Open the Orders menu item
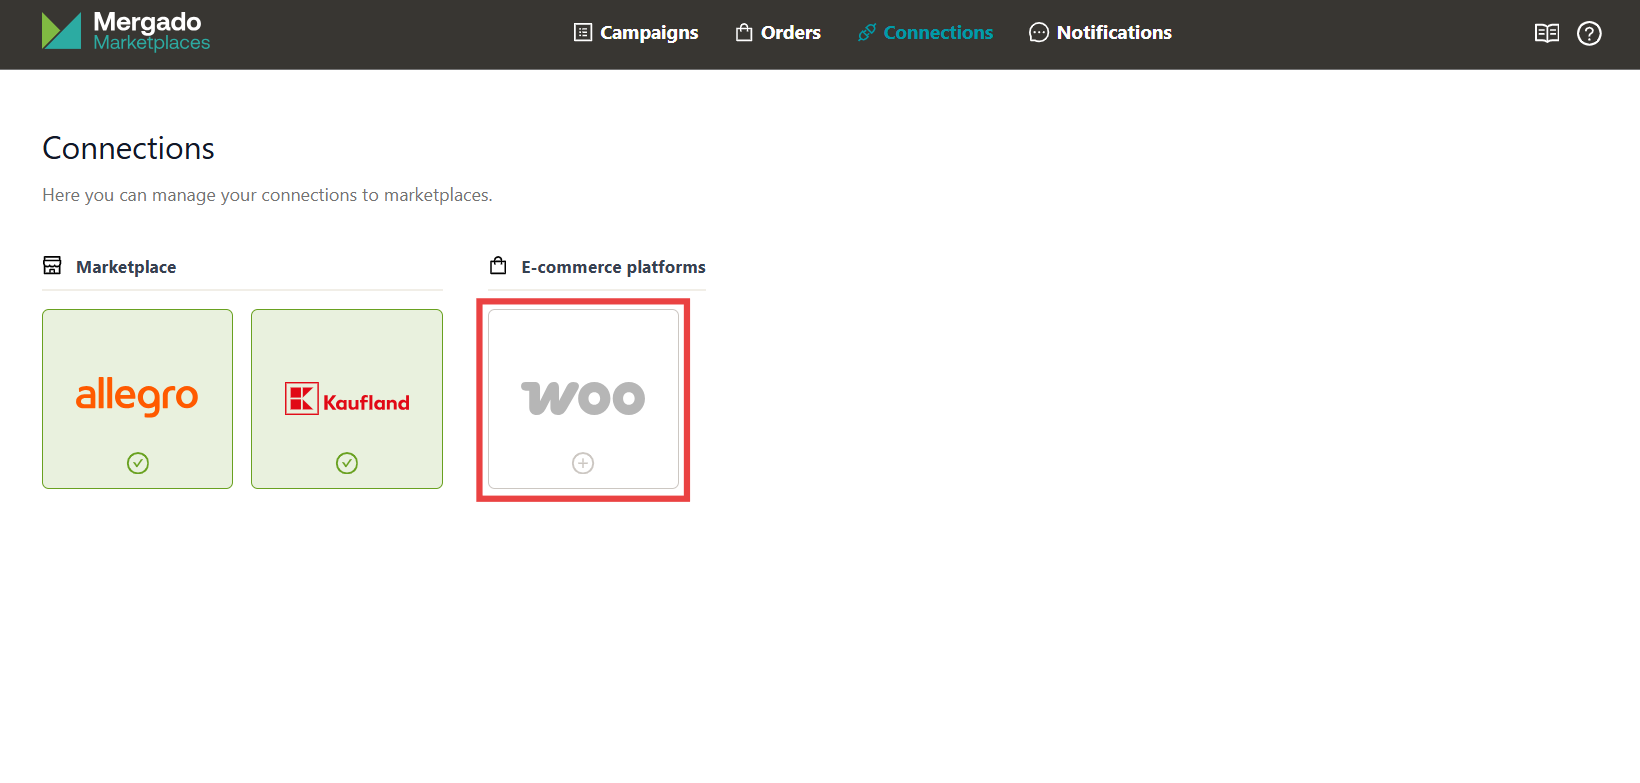 778,33
